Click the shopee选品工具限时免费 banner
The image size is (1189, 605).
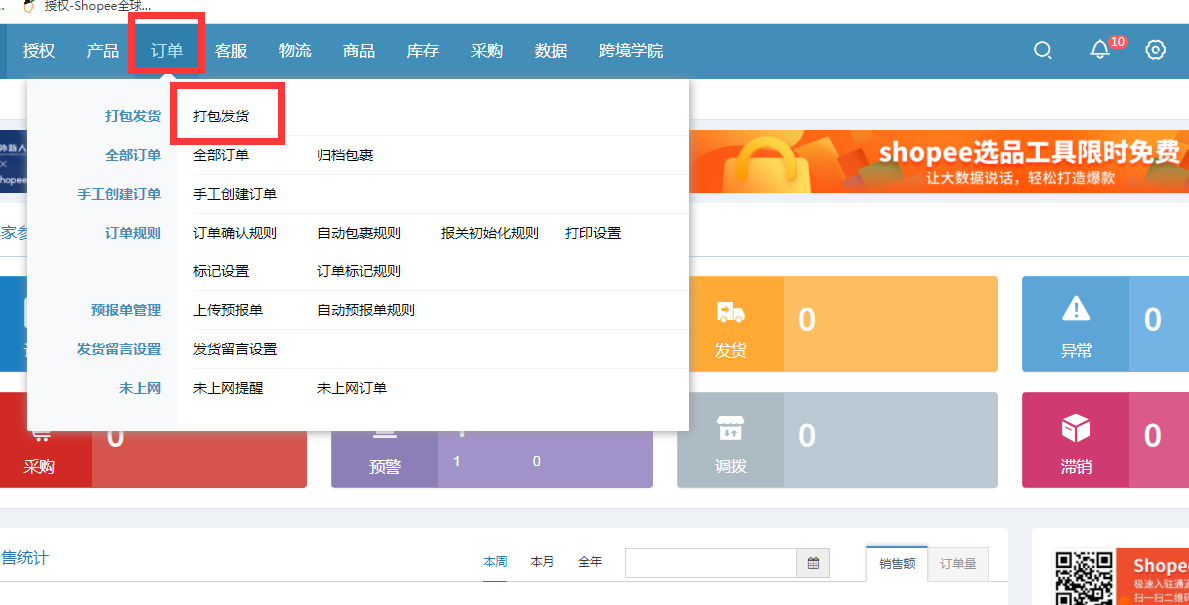(x=939, y=161)
